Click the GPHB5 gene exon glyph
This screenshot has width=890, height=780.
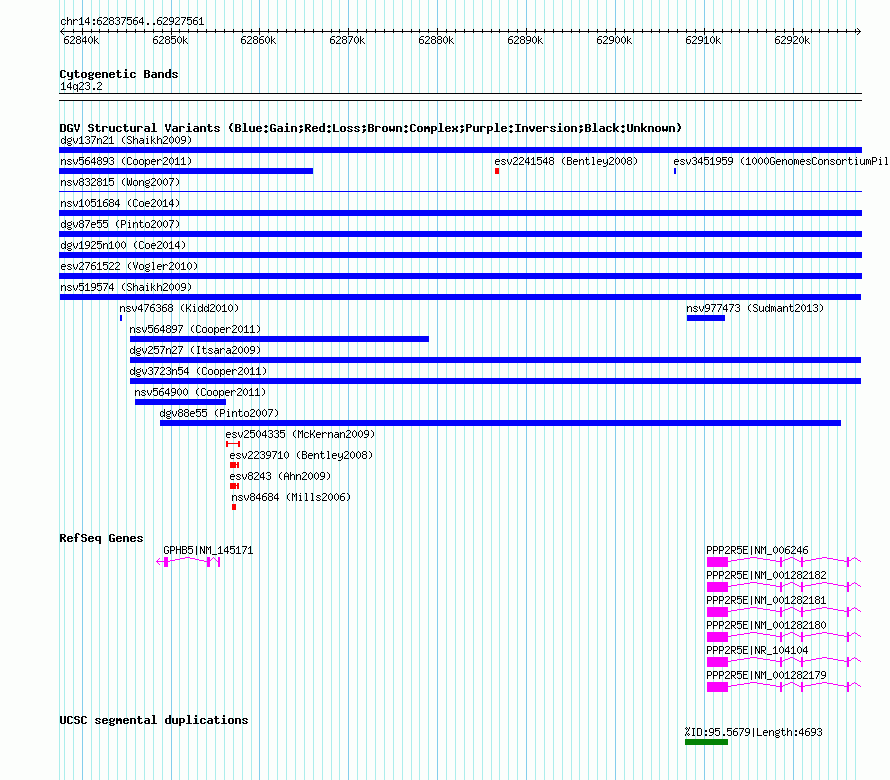tap(188, 562)
